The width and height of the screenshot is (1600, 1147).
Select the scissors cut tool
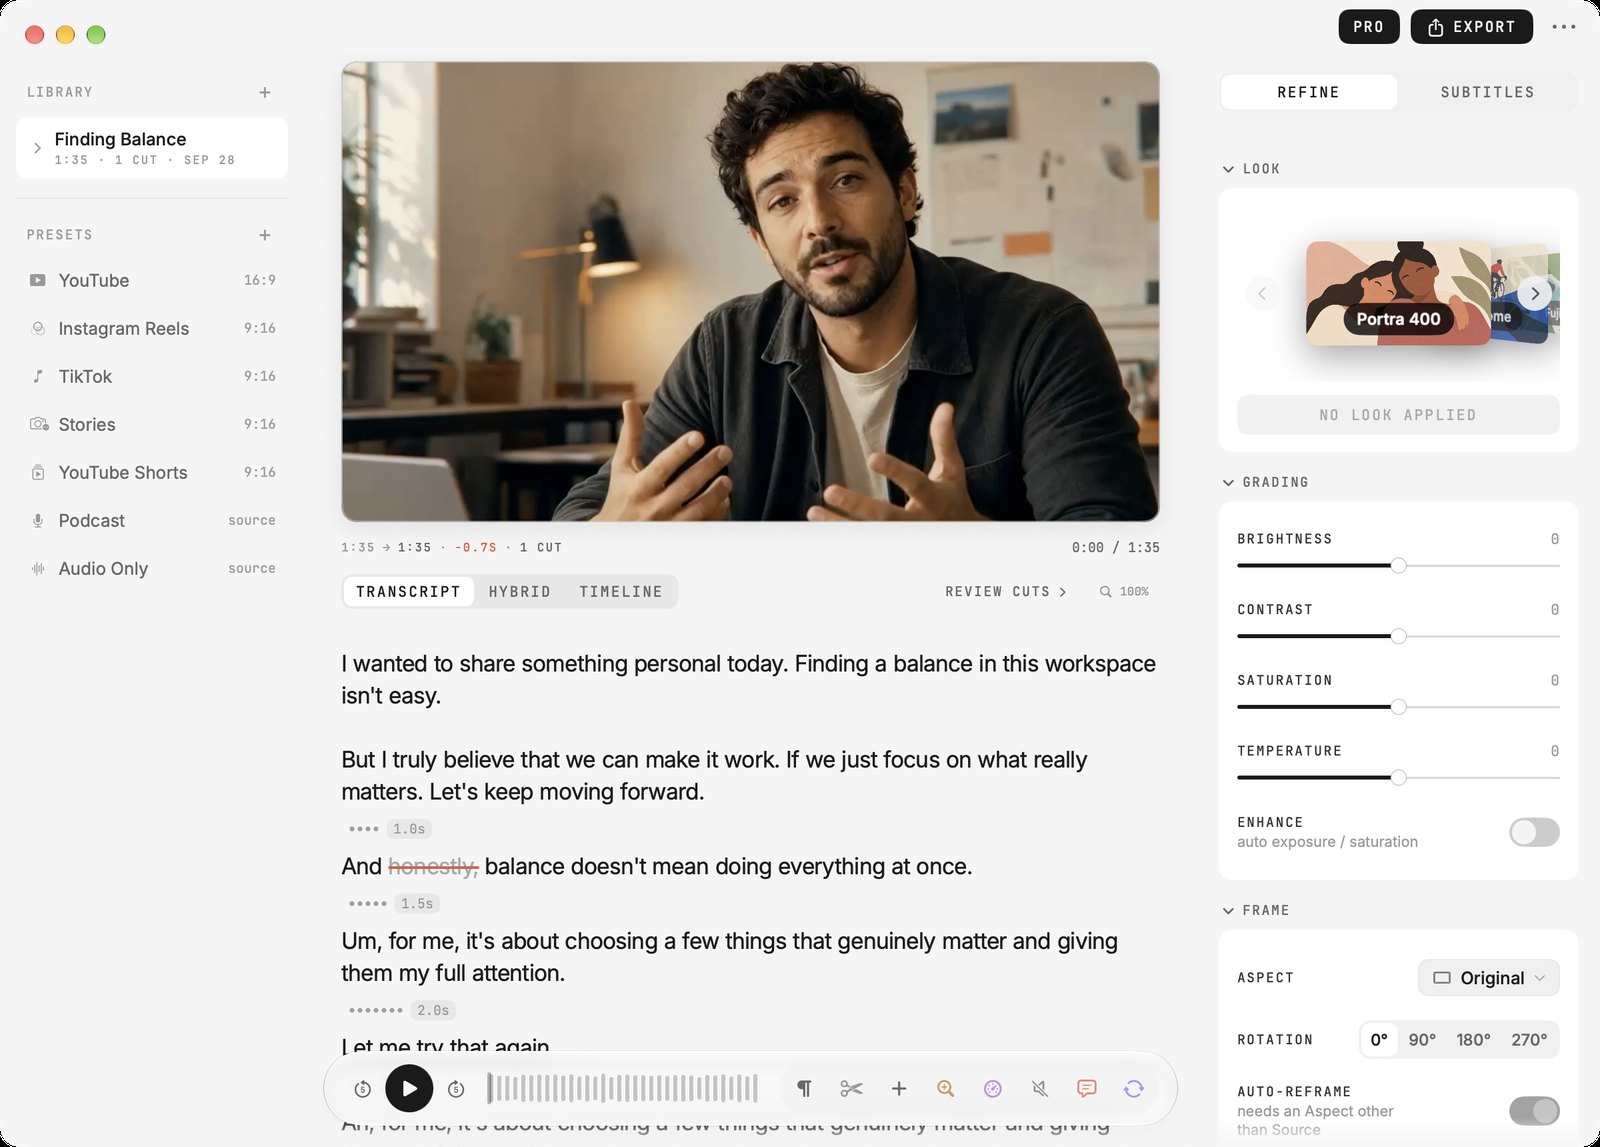pyautogui.click(x=851, y=1089)
